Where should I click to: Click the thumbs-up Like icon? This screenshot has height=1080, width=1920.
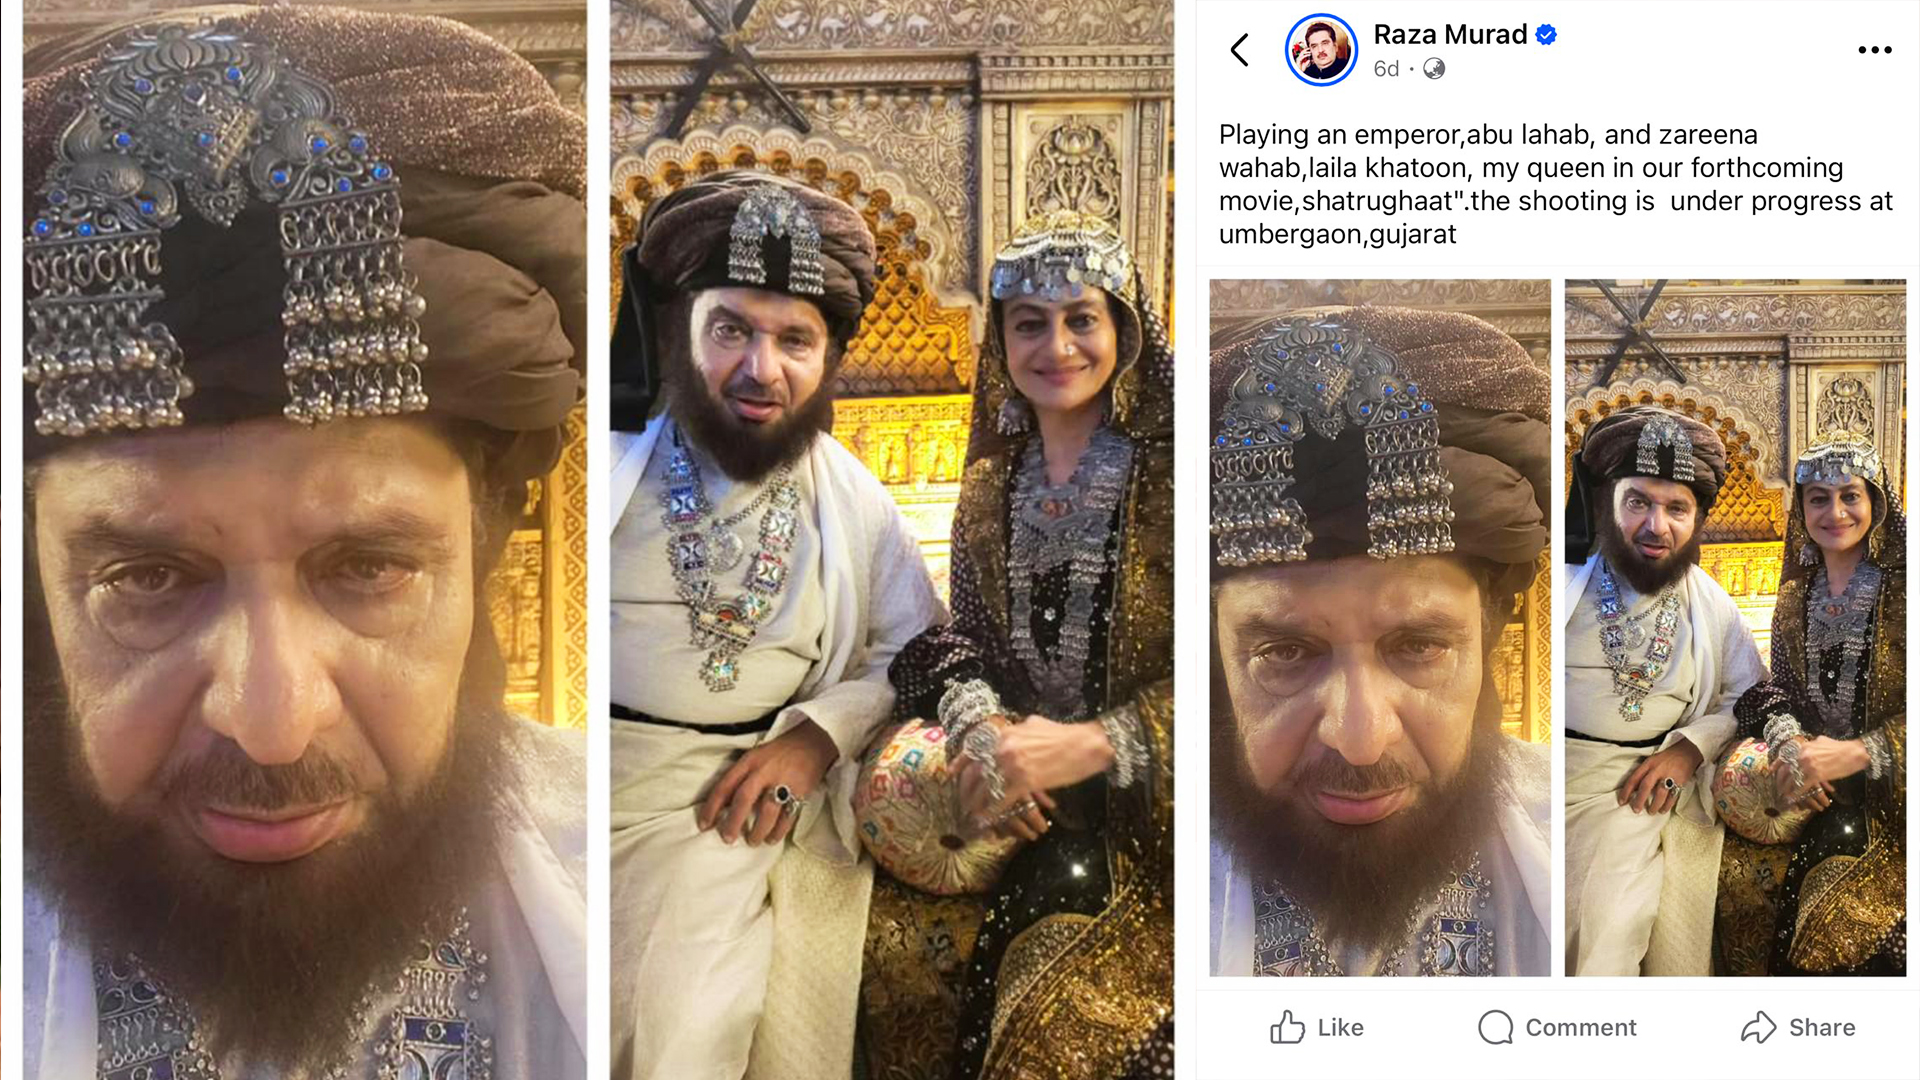click(1287, 1027)
